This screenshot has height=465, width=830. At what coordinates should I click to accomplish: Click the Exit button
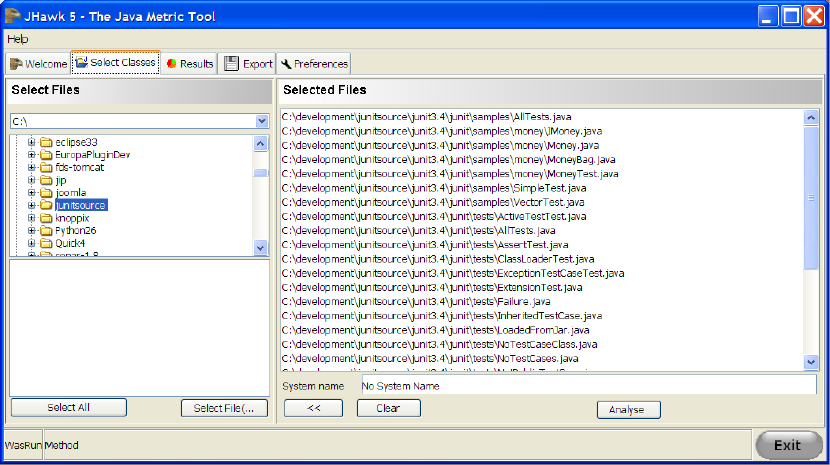(788, 445)
